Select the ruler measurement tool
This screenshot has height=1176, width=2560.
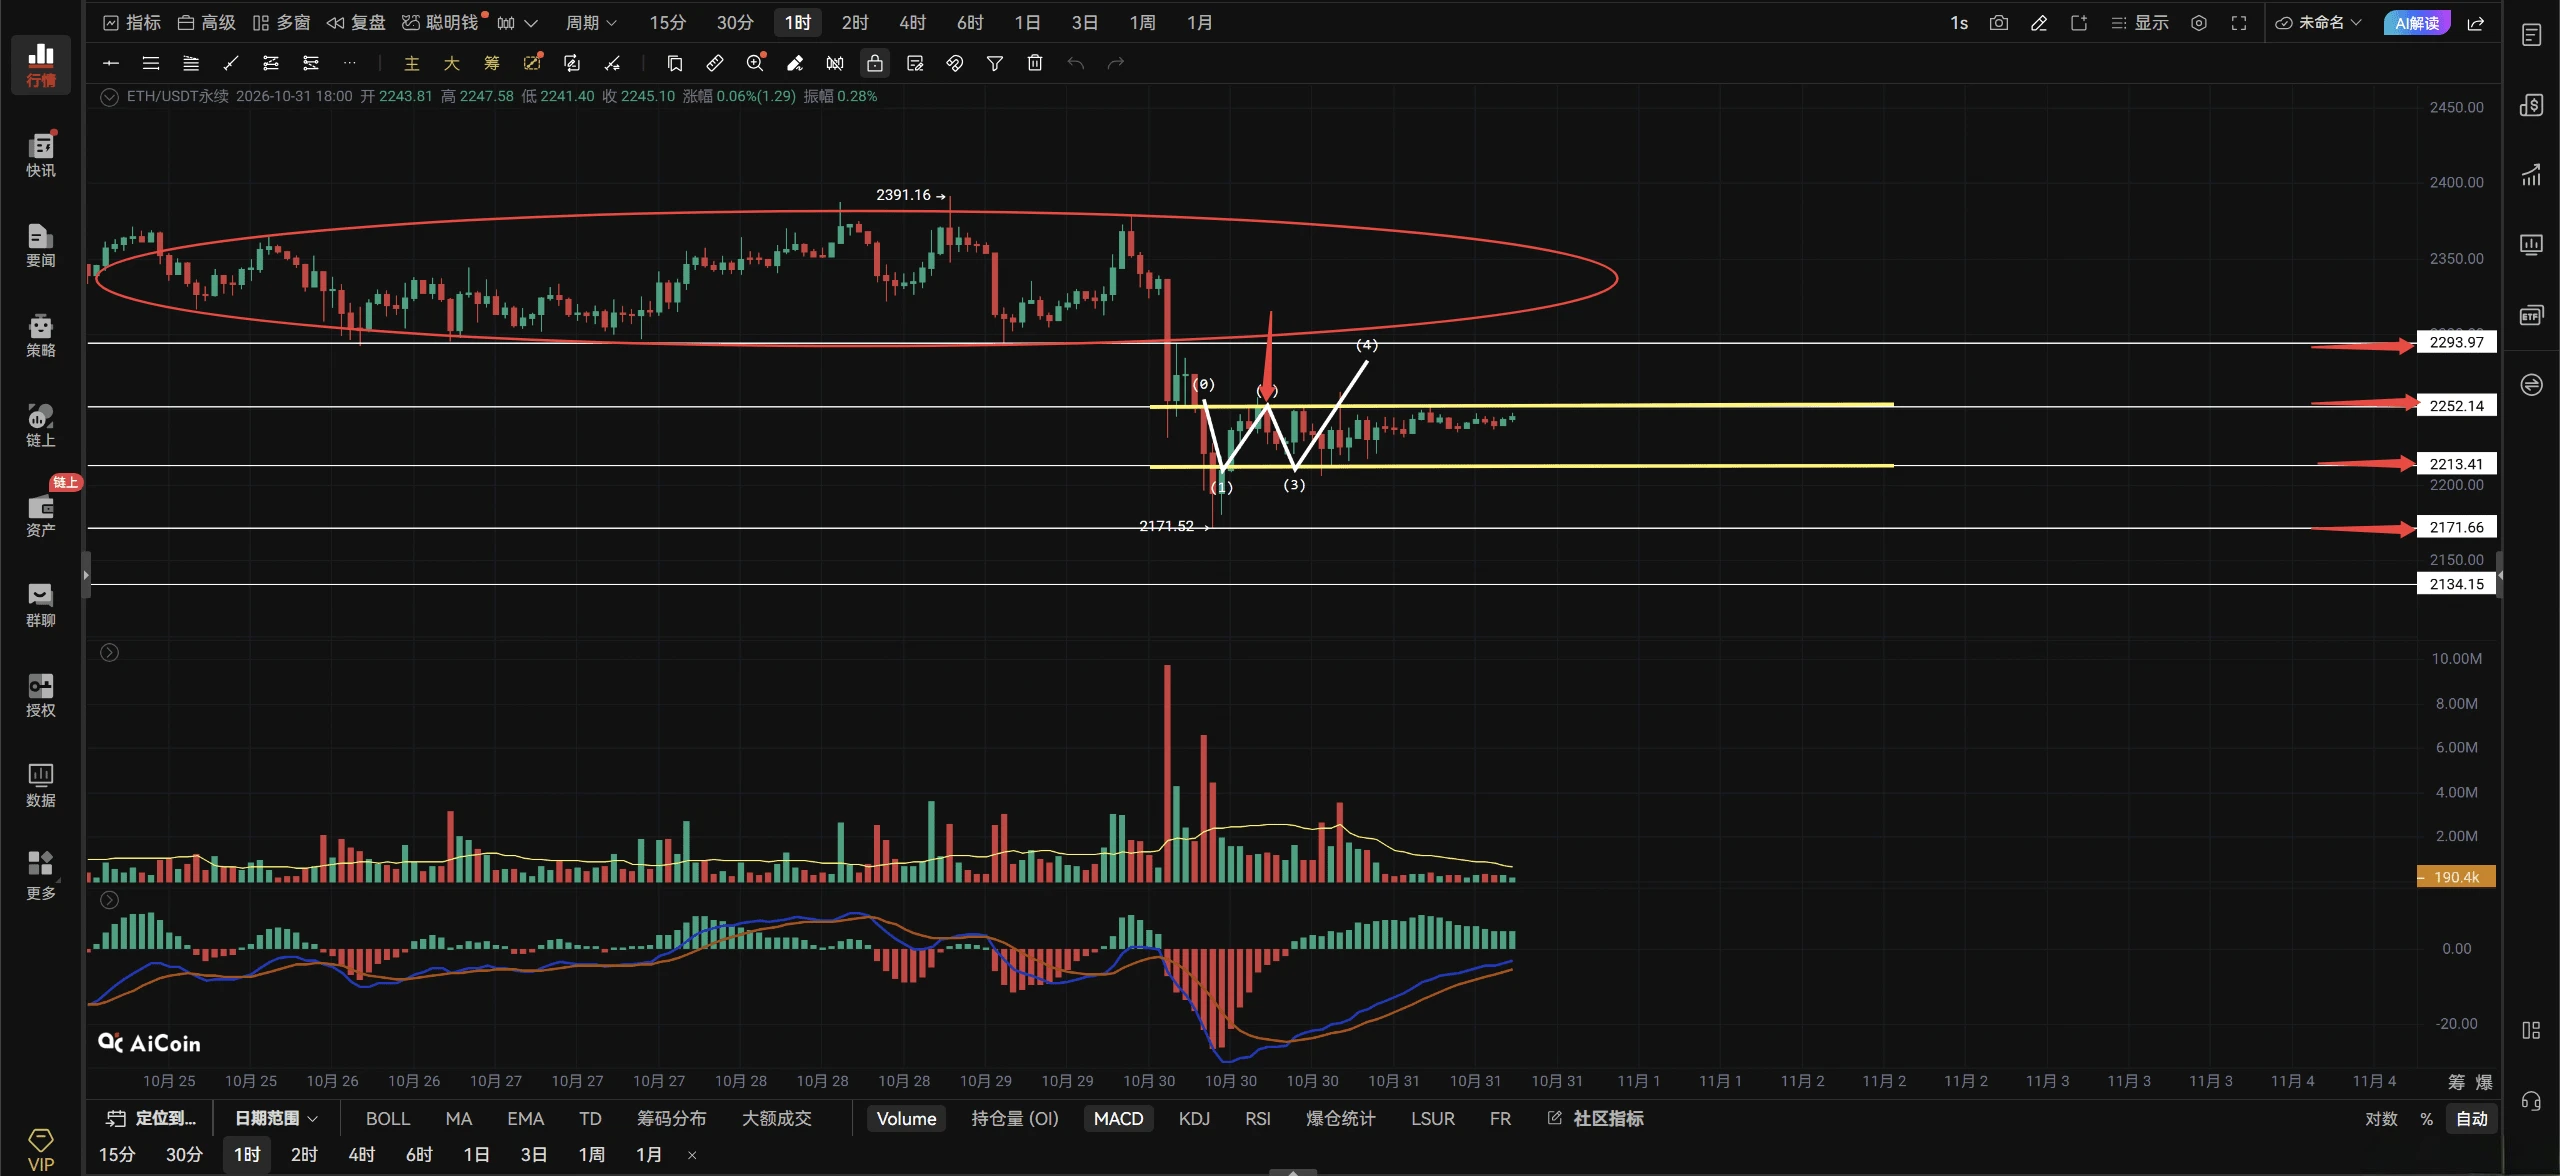tap(714, 63)
